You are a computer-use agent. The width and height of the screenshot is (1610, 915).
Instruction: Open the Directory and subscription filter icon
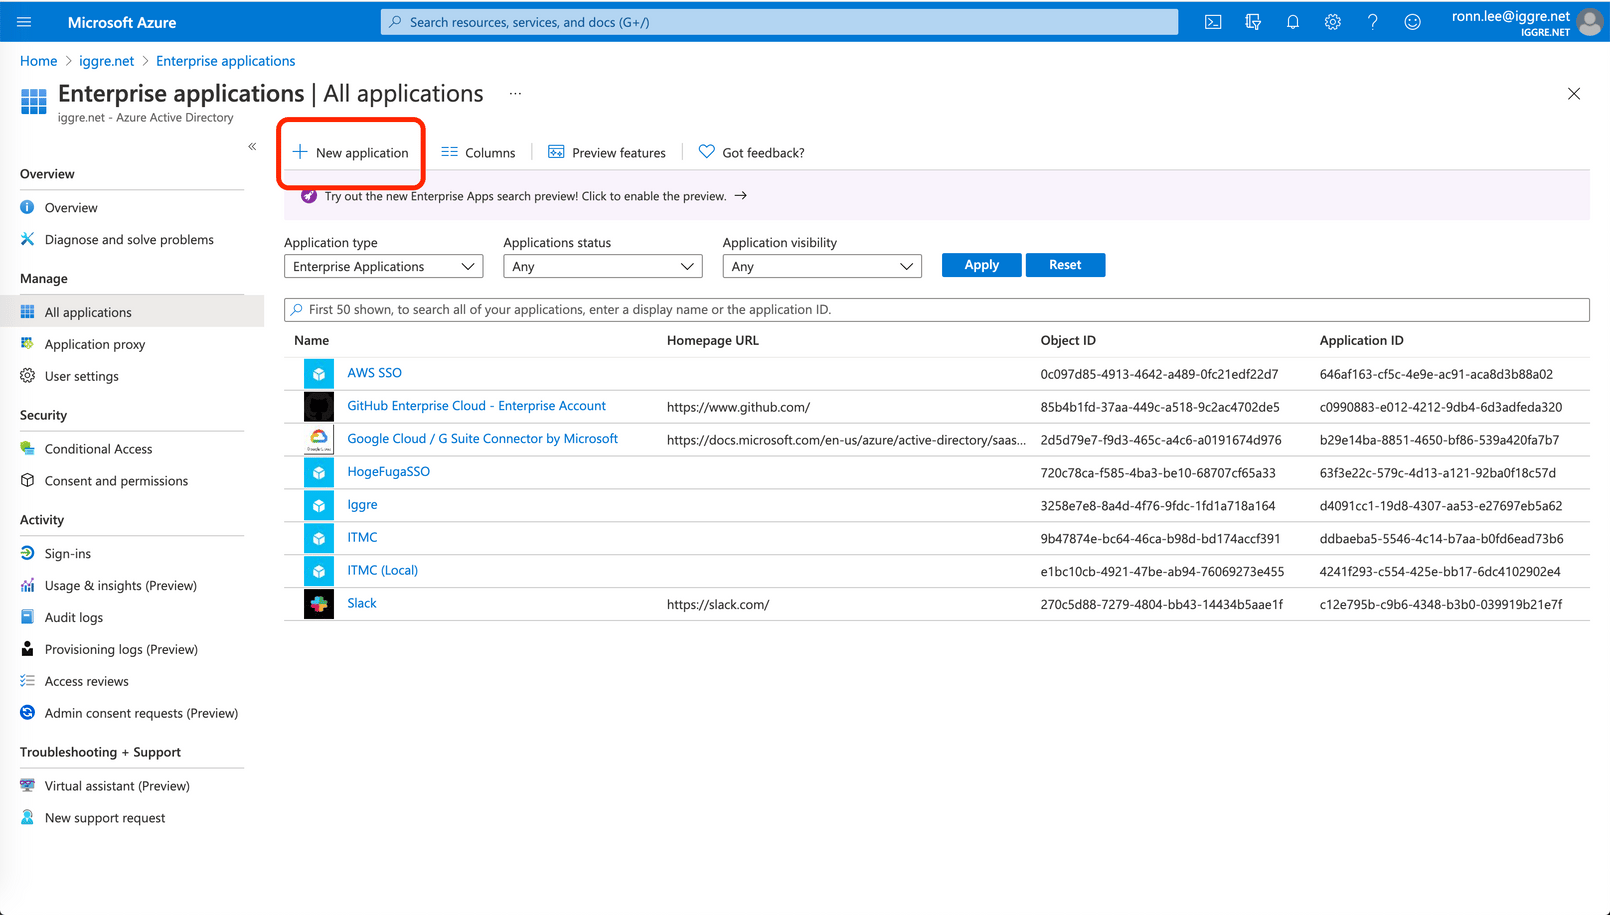tap(1253, 22)
